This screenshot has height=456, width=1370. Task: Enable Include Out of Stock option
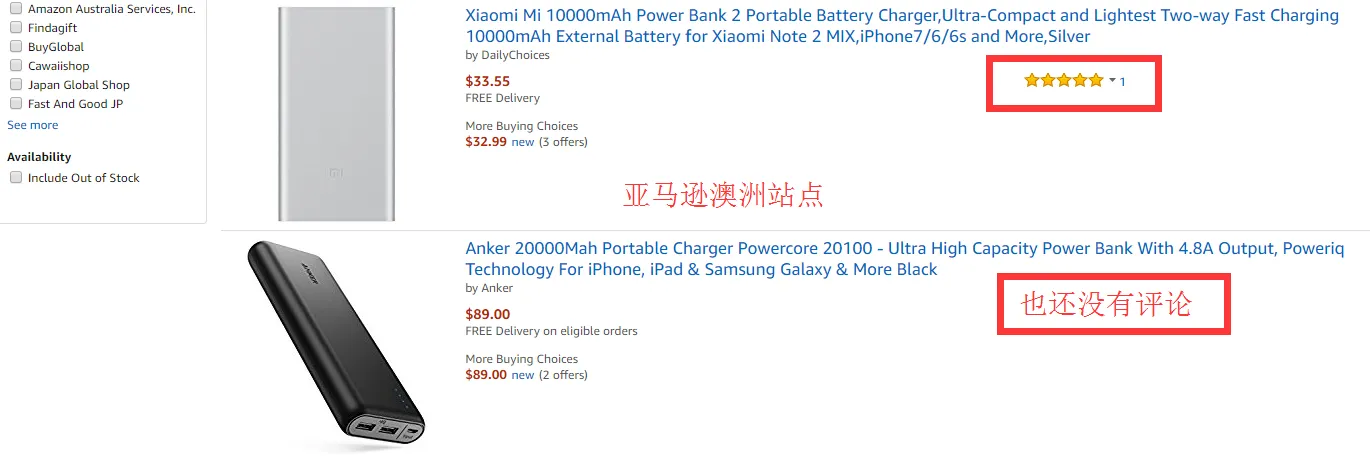point(16,177)
